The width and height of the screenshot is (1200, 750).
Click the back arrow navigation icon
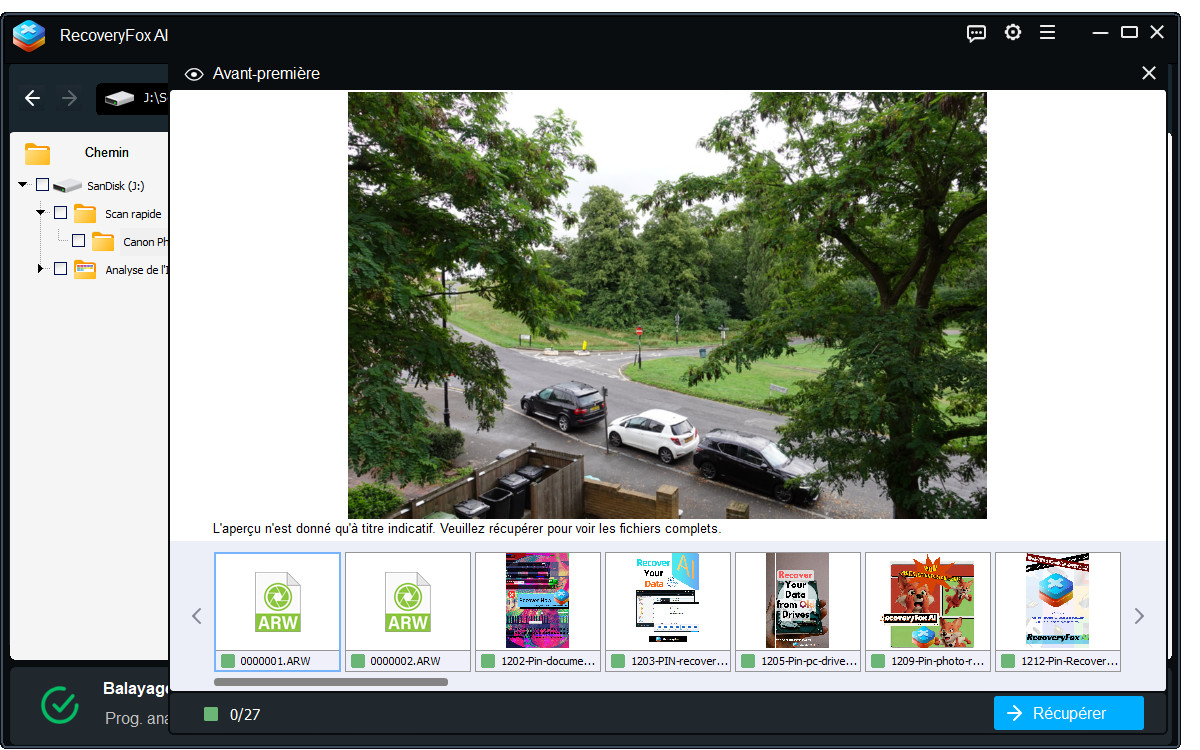(33, 98)
